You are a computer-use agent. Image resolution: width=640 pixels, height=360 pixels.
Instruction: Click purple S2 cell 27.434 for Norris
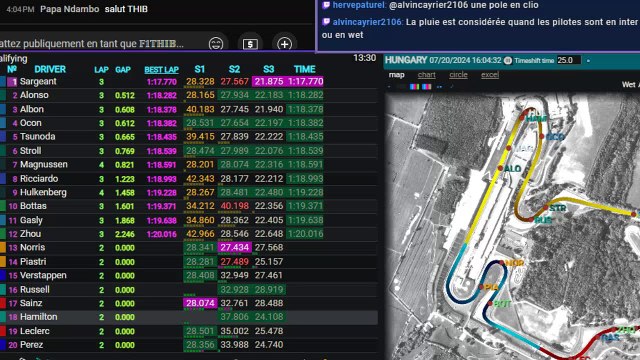[x=234, y=247]
